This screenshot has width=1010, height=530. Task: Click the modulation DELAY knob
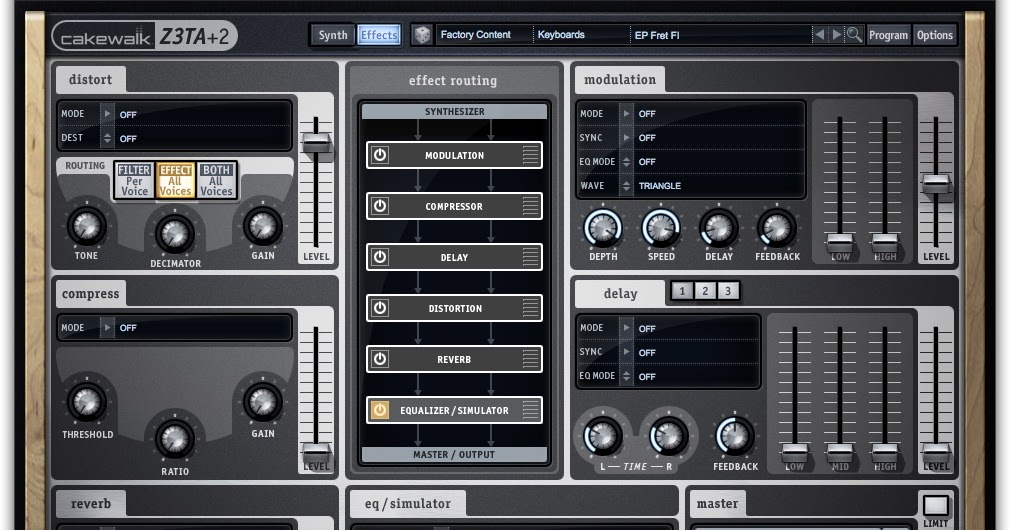click(x=719, y=227)
